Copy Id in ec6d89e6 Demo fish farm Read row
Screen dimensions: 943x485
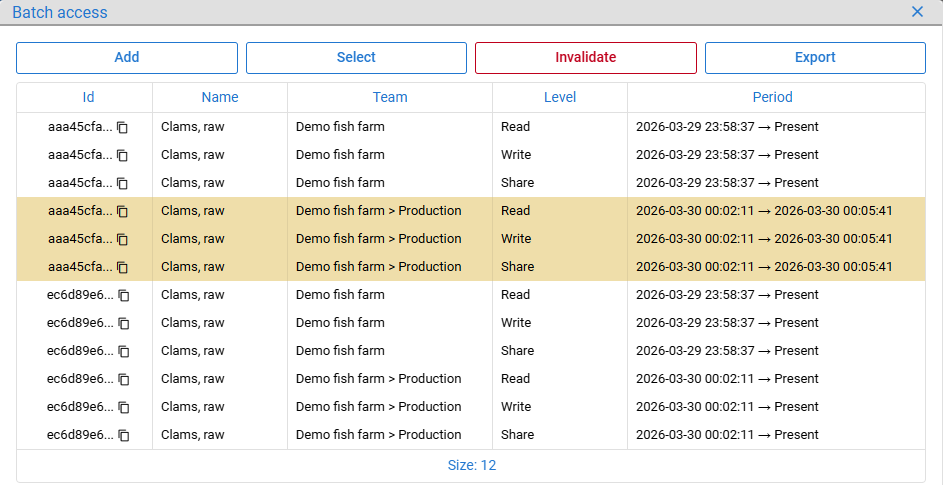(124, 295)
